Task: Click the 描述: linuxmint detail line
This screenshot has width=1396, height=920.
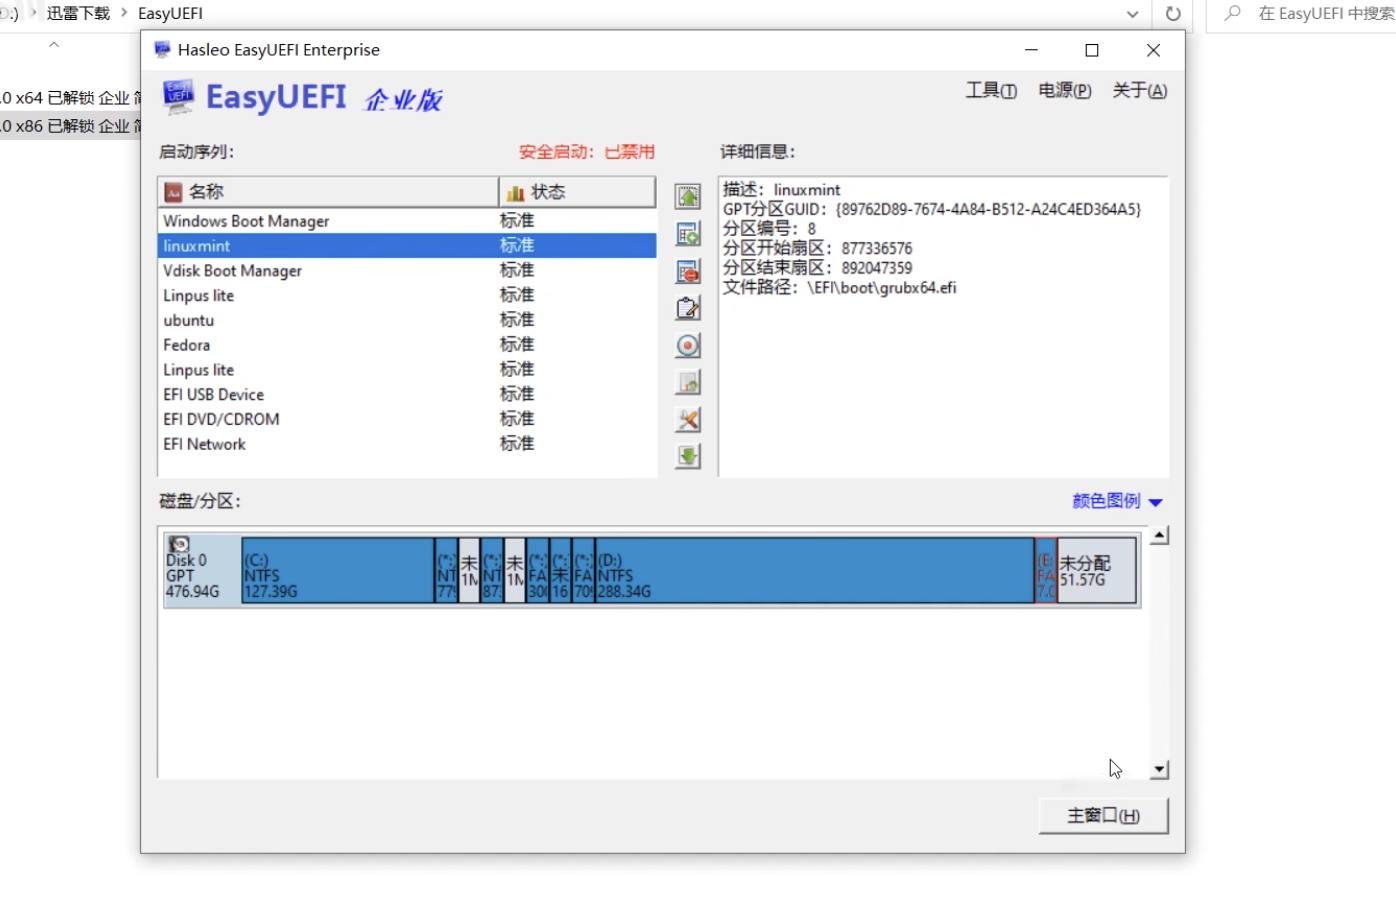Action: point(782,190)
